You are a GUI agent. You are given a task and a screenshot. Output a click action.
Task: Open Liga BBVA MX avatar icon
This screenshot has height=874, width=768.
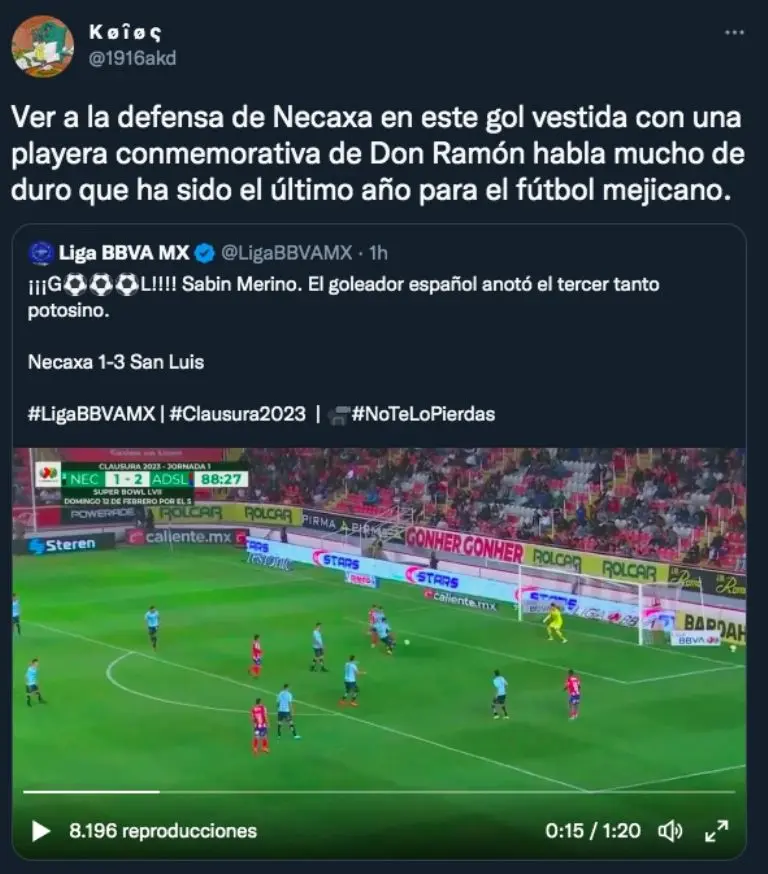[41, 253]
